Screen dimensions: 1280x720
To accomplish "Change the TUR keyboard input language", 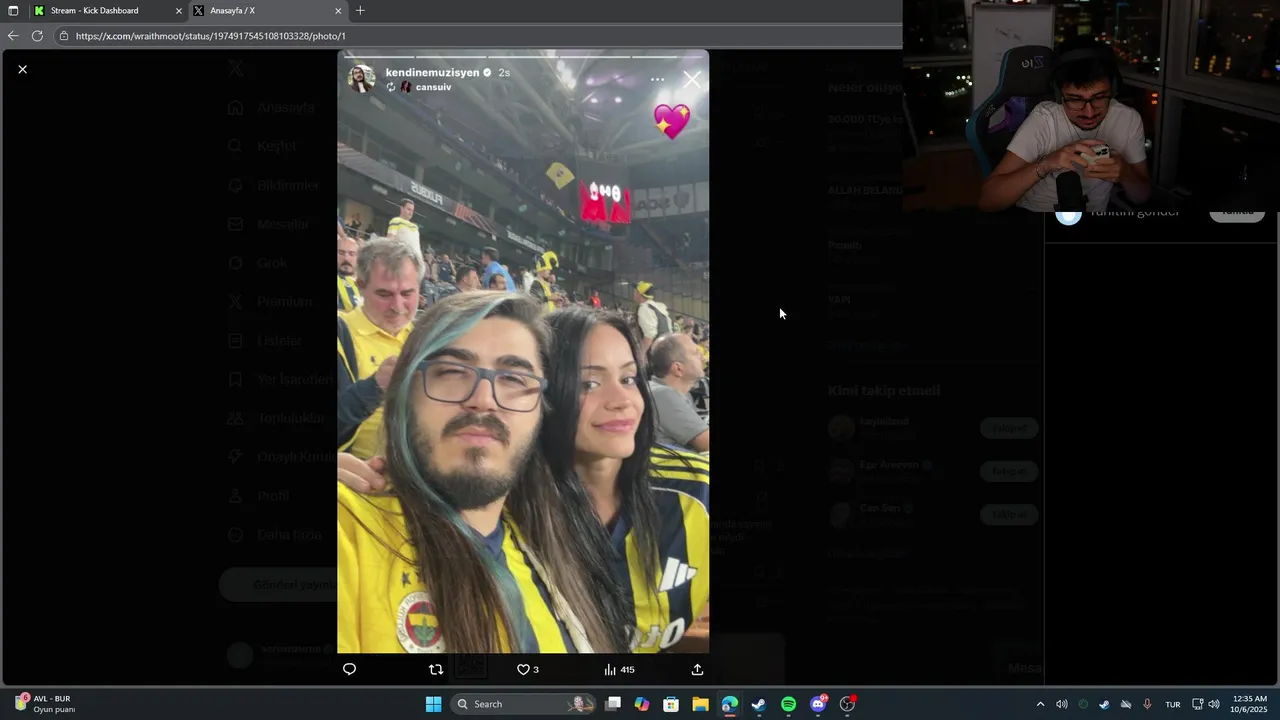I will [1173, 704].
